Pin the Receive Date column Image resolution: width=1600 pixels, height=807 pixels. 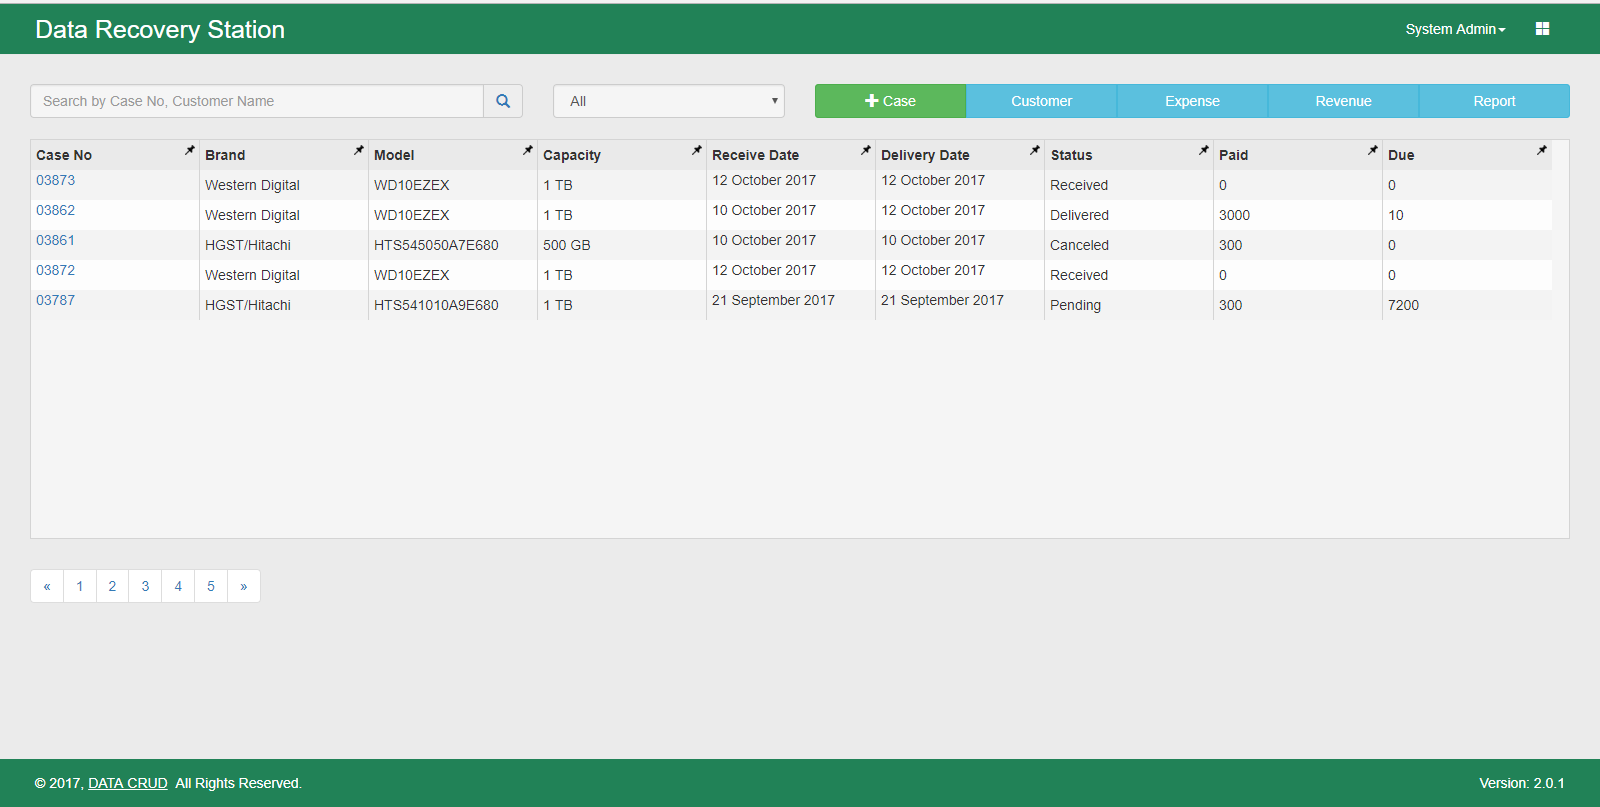(865, 150)
